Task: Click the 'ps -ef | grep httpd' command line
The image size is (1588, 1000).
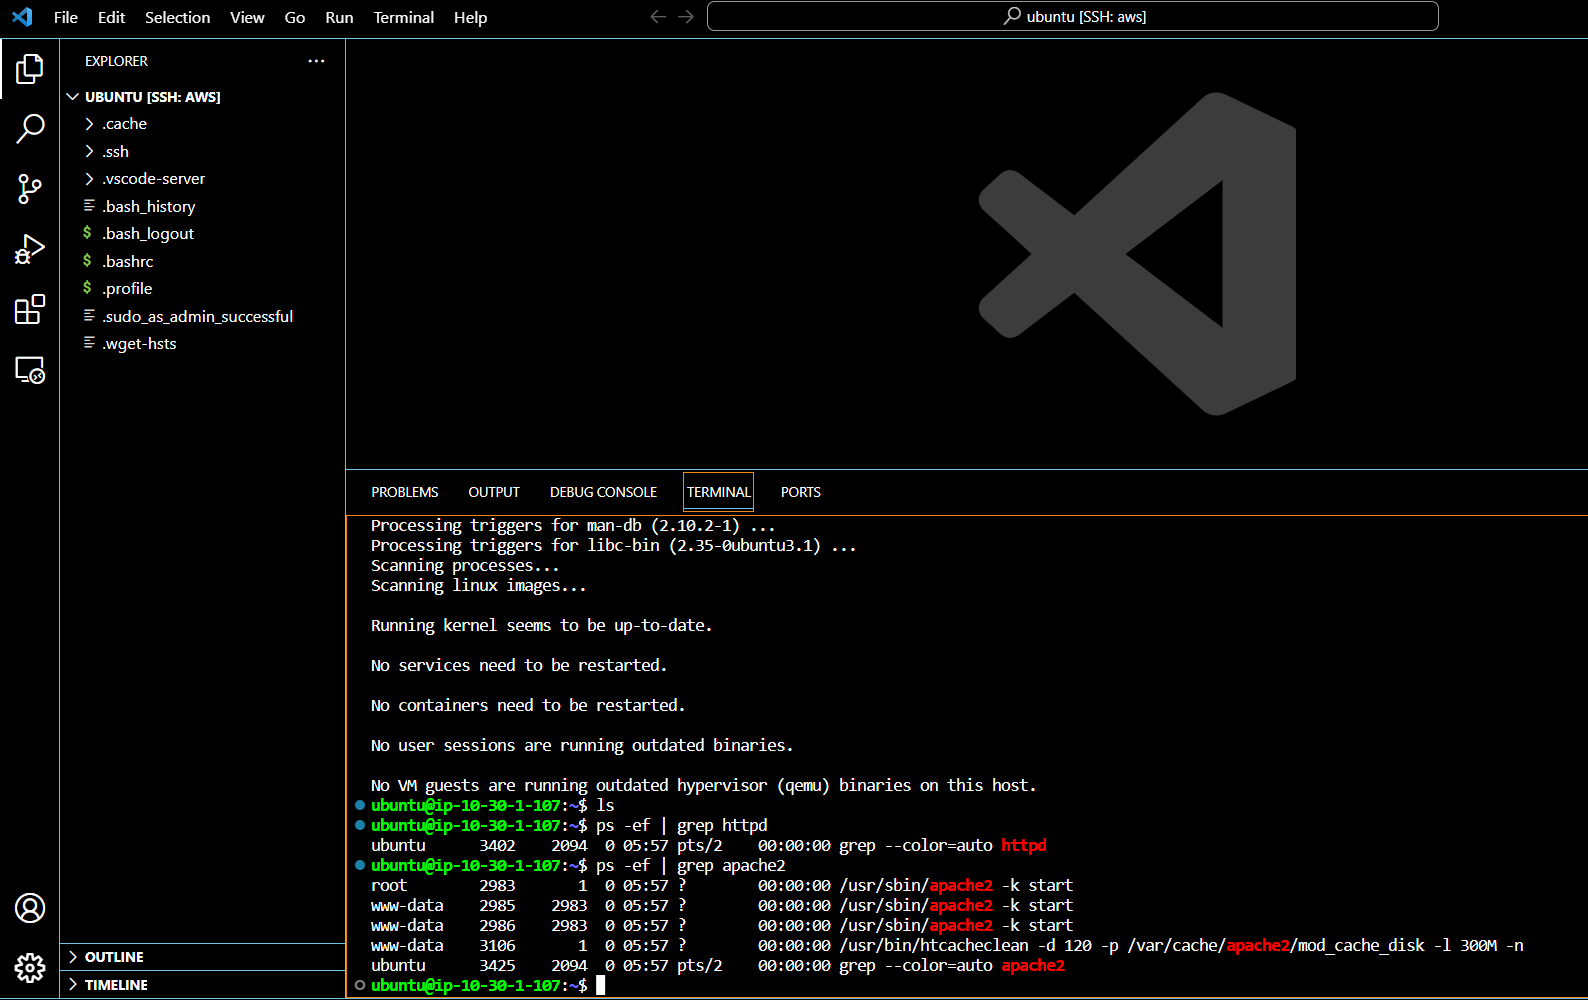Action: point(682,825)
